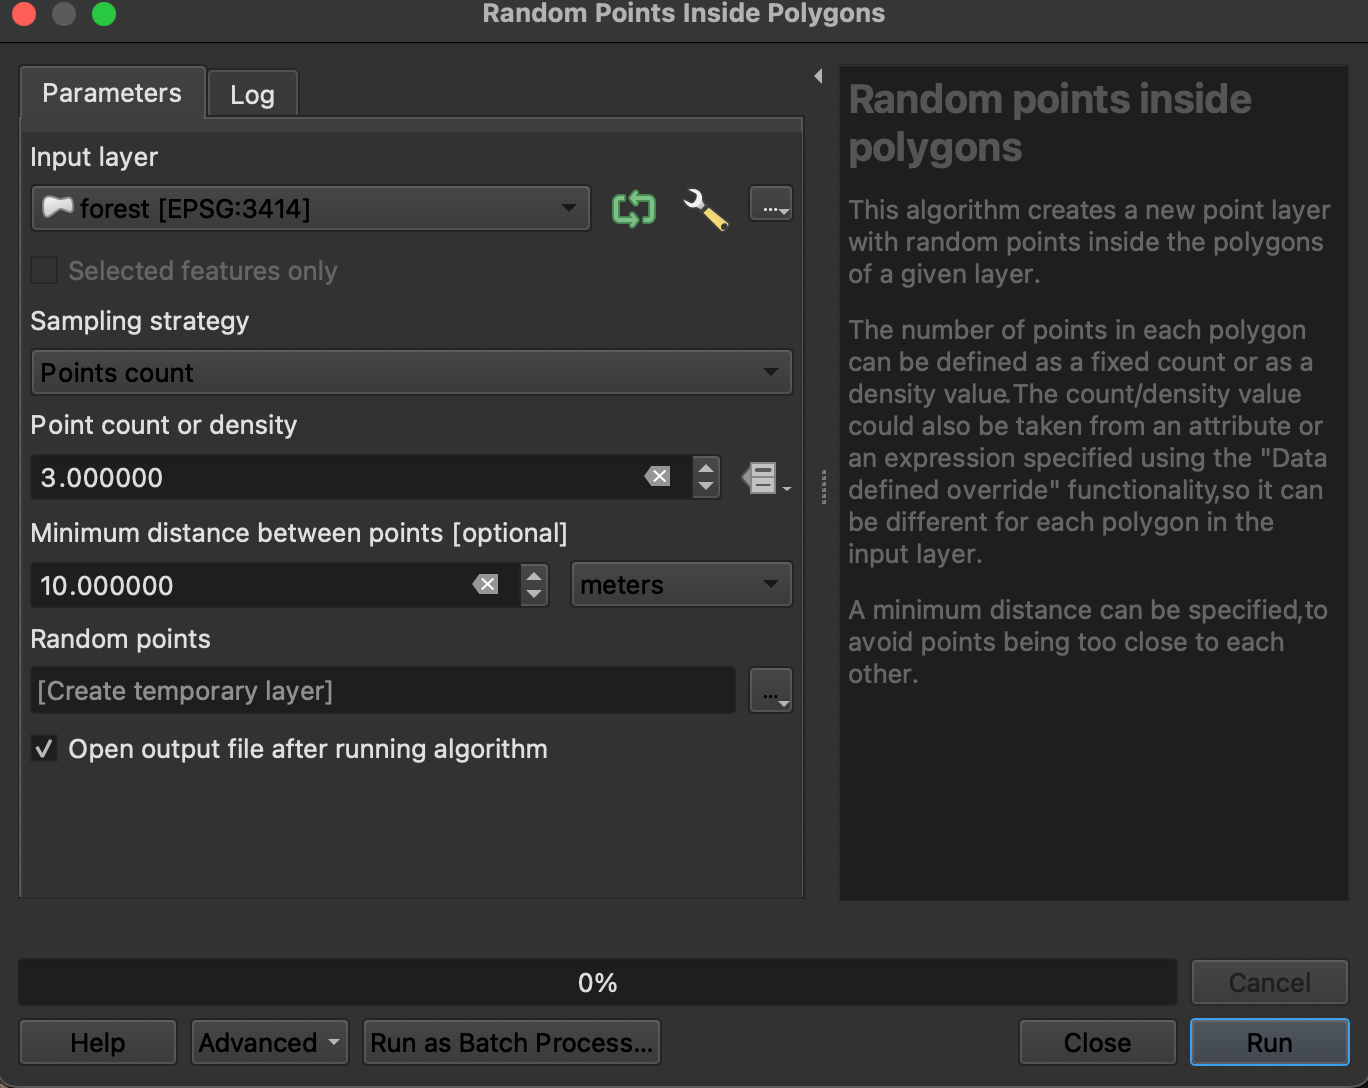
Task: Click the Cancel button
Action: pyautogui.click(x=1269, y=983)
